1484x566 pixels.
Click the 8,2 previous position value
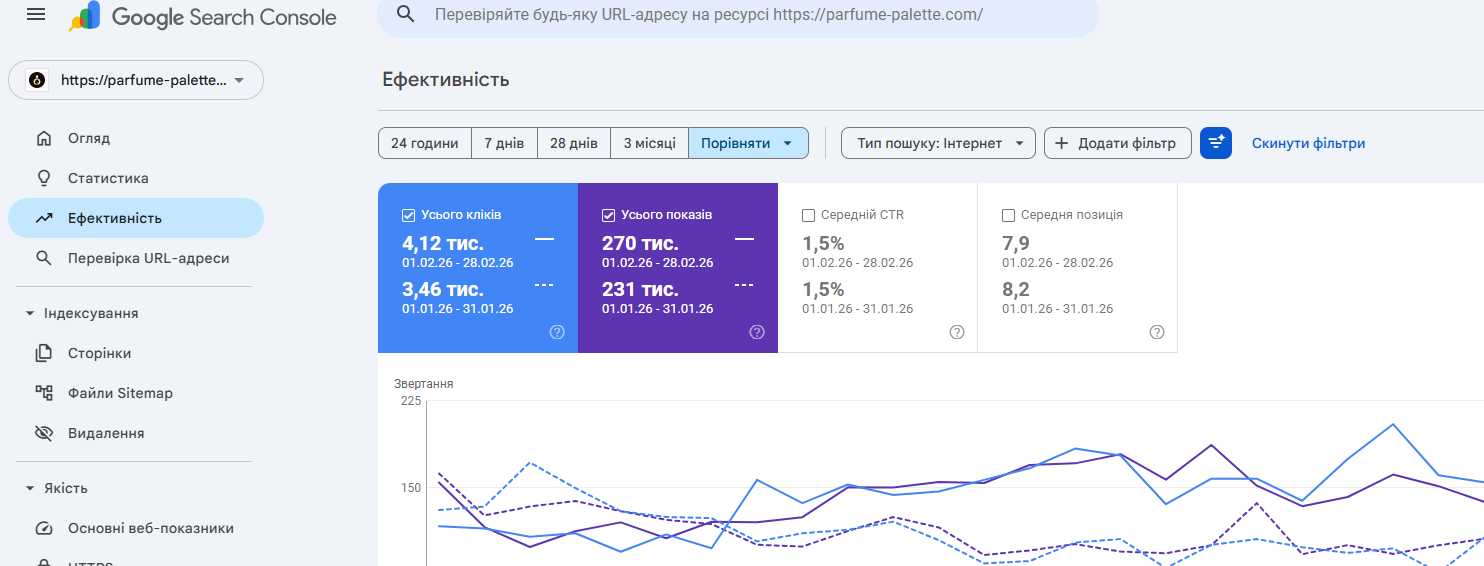[1016, 289]
